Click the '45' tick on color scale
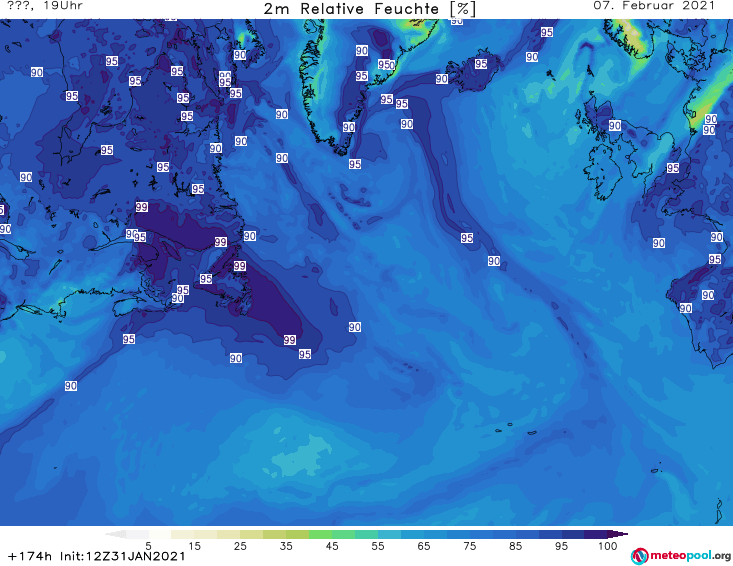This screenshot has height=566, width=733. (x=332, y=545)
